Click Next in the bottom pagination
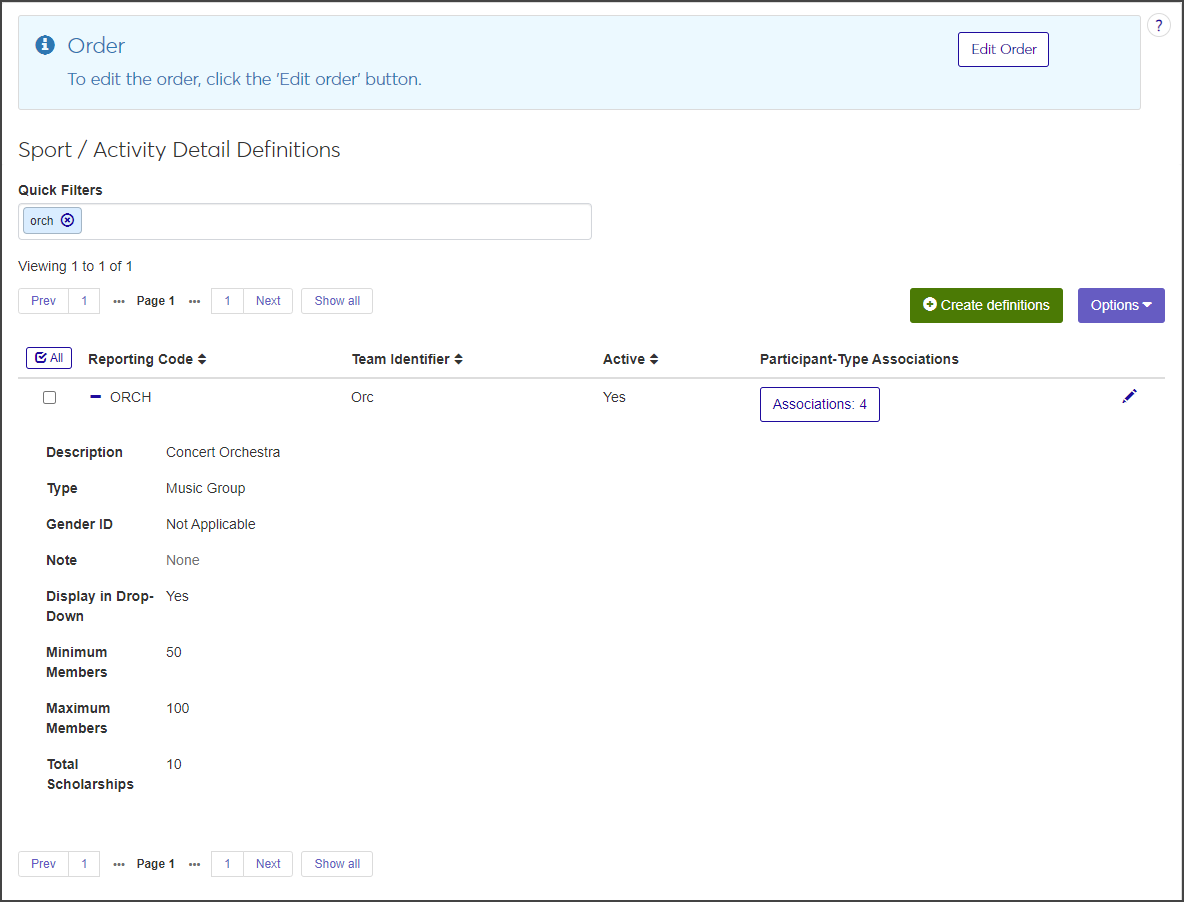The image size is (1184, 902). pos(268,864)
